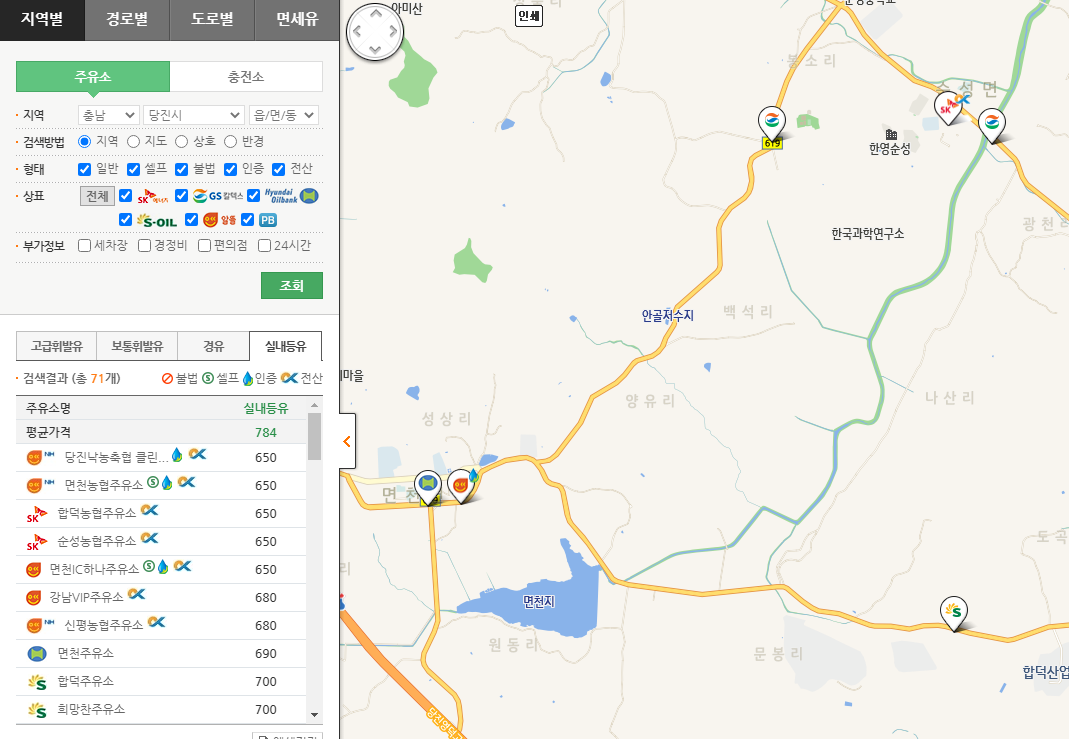The image size is (1069, 739).
Task: Click the NH logo in 면천농협주유소 row
Action: [x=49, y=482]
